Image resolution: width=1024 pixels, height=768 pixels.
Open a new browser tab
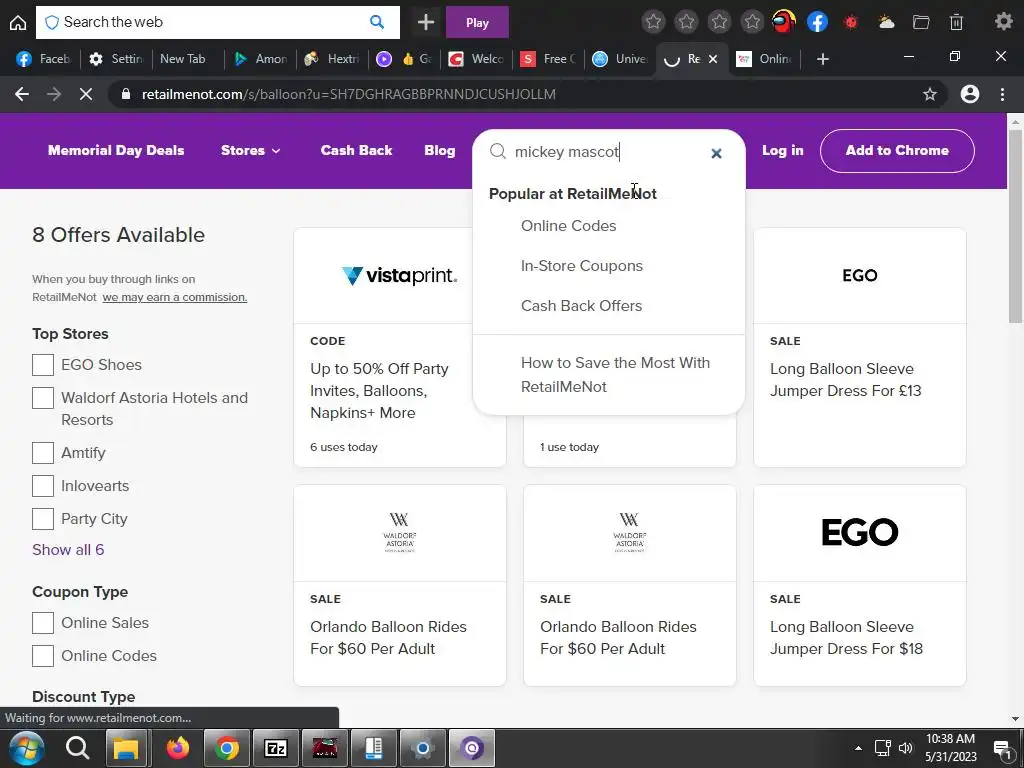(823, 59)
